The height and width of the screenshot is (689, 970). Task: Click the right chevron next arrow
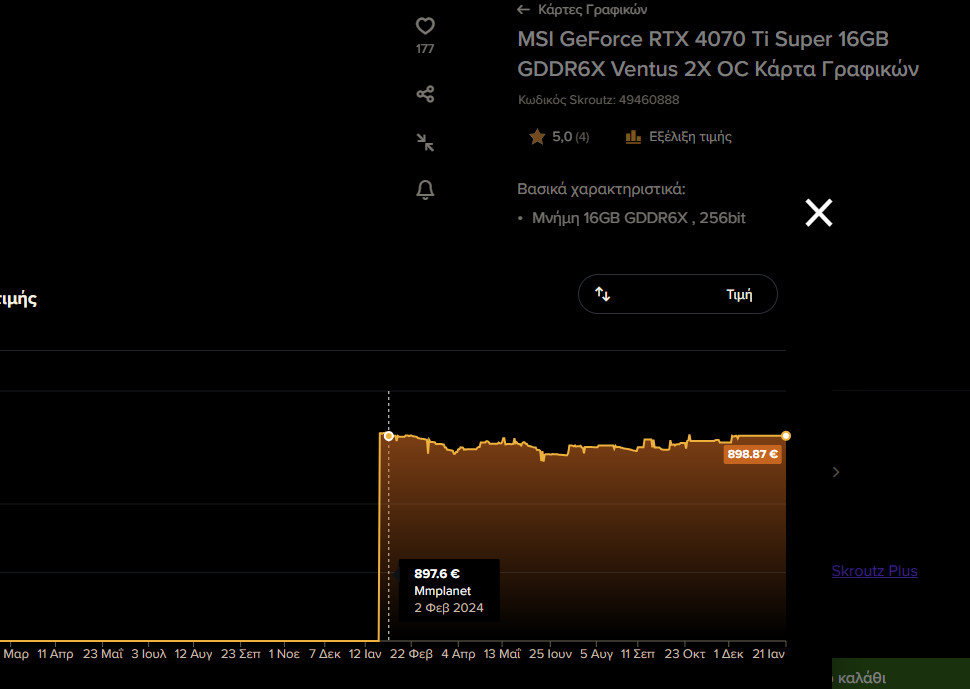coord(836,473)
